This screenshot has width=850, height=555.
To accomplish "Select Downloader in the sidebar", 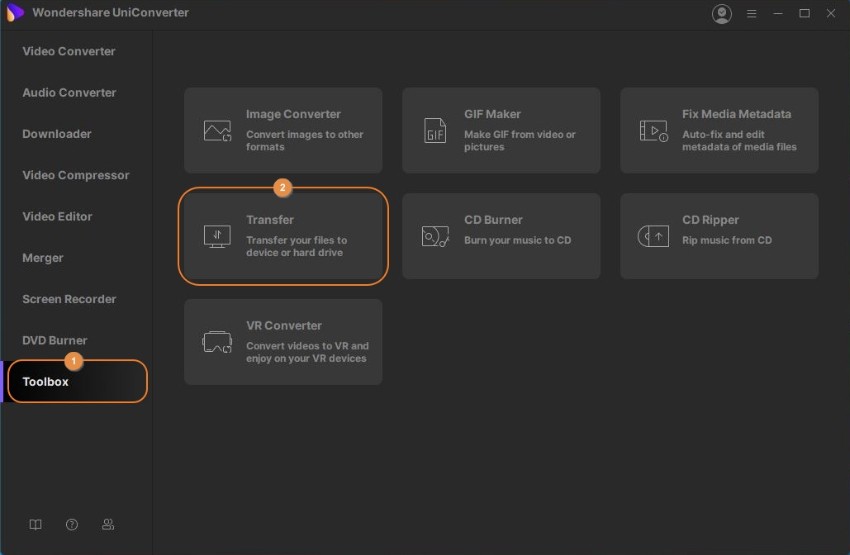I will tap(57, 134).
